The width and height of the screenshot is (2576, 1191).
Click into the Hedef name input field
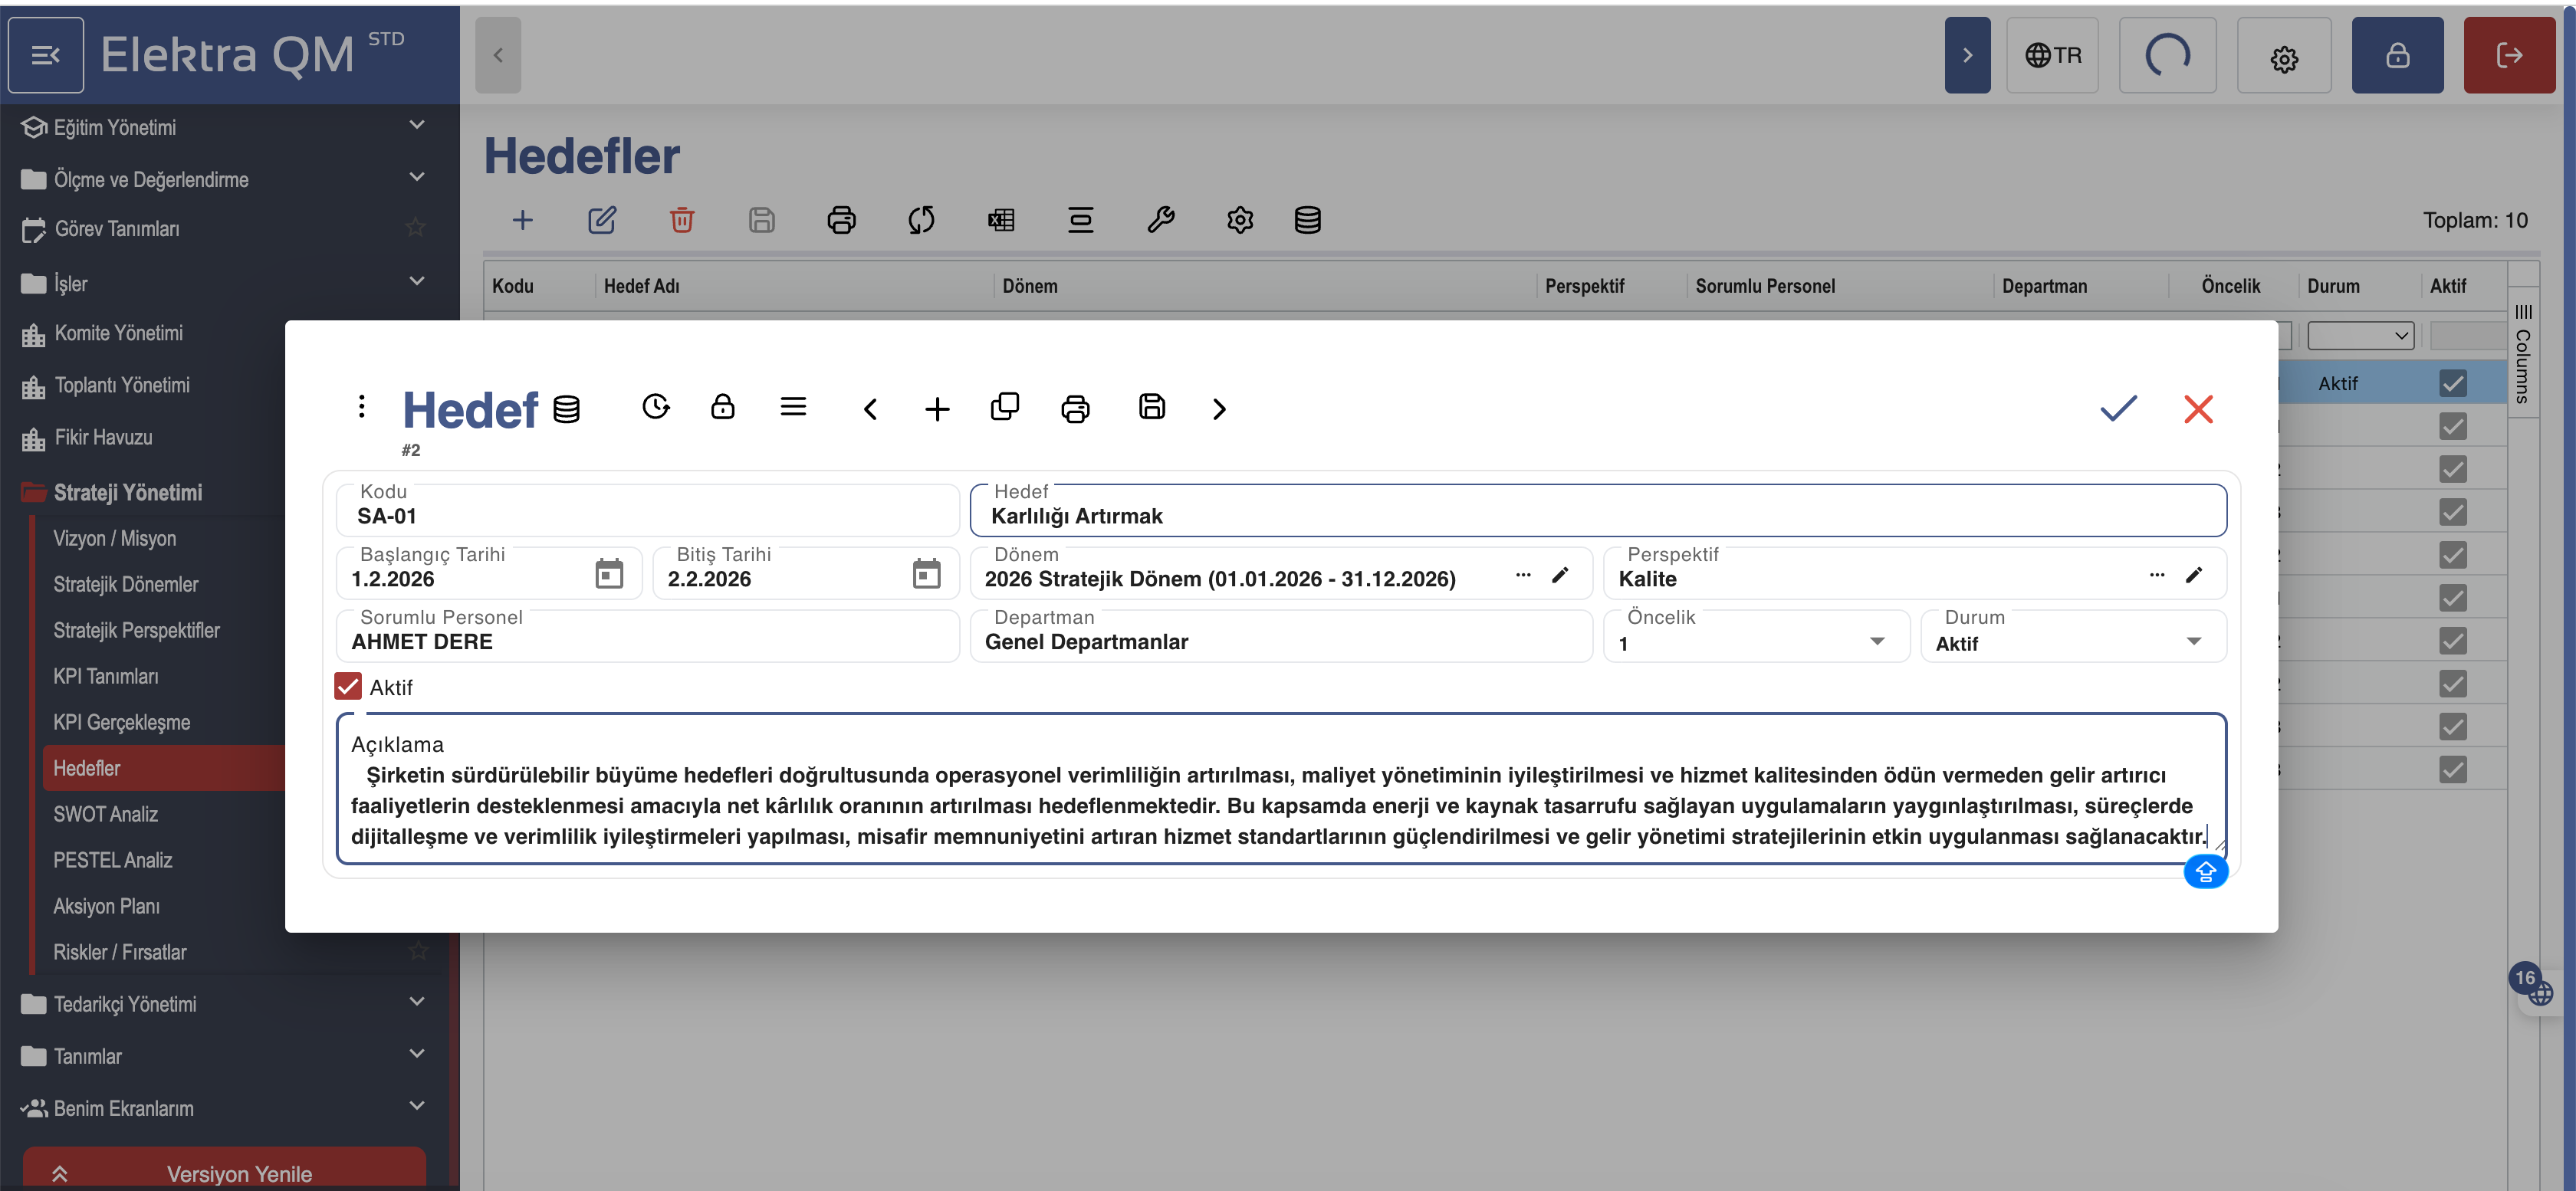[x=1596, y=516]
